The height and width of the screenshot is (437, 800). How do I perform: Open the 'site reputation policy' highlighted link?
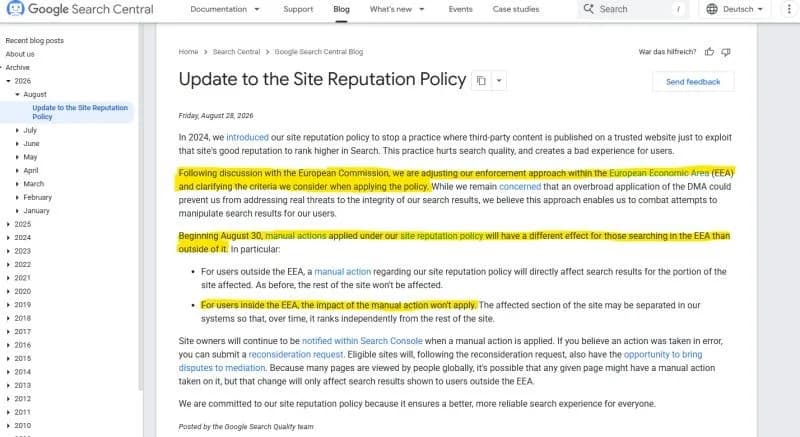tap(441, 236)
